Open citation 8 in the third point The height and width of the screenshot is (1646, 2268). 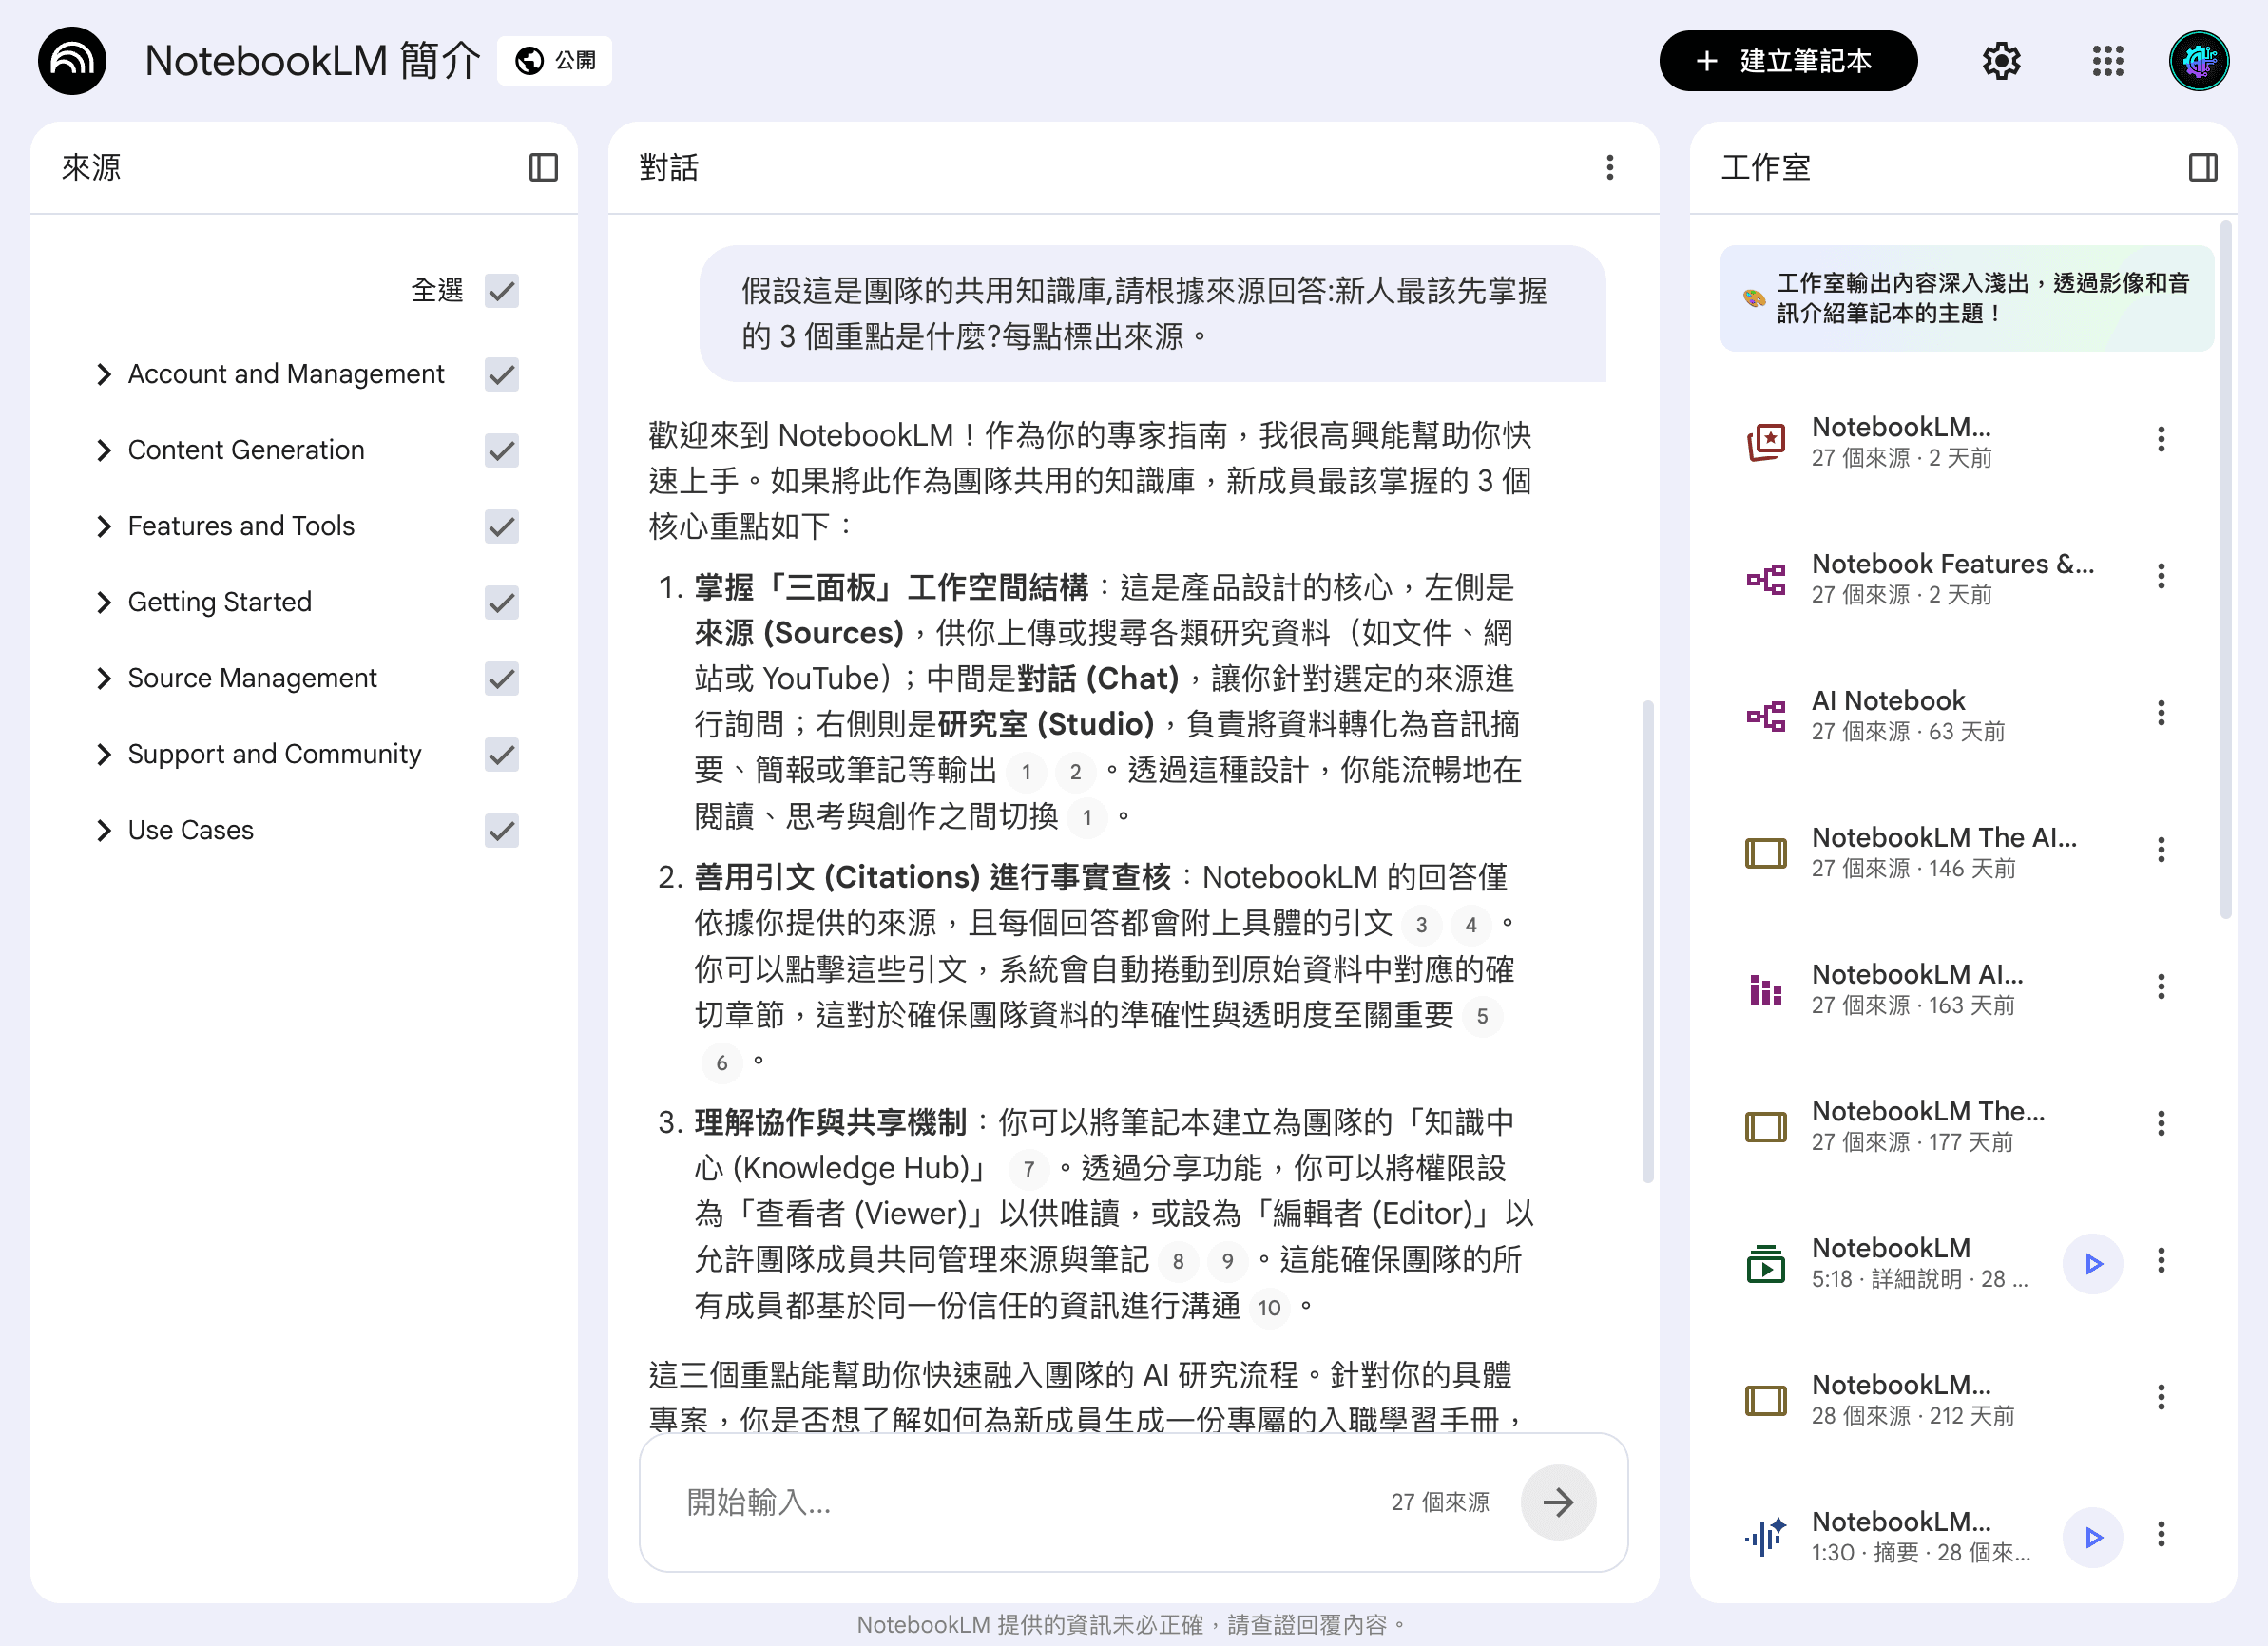[1178, 1262]
